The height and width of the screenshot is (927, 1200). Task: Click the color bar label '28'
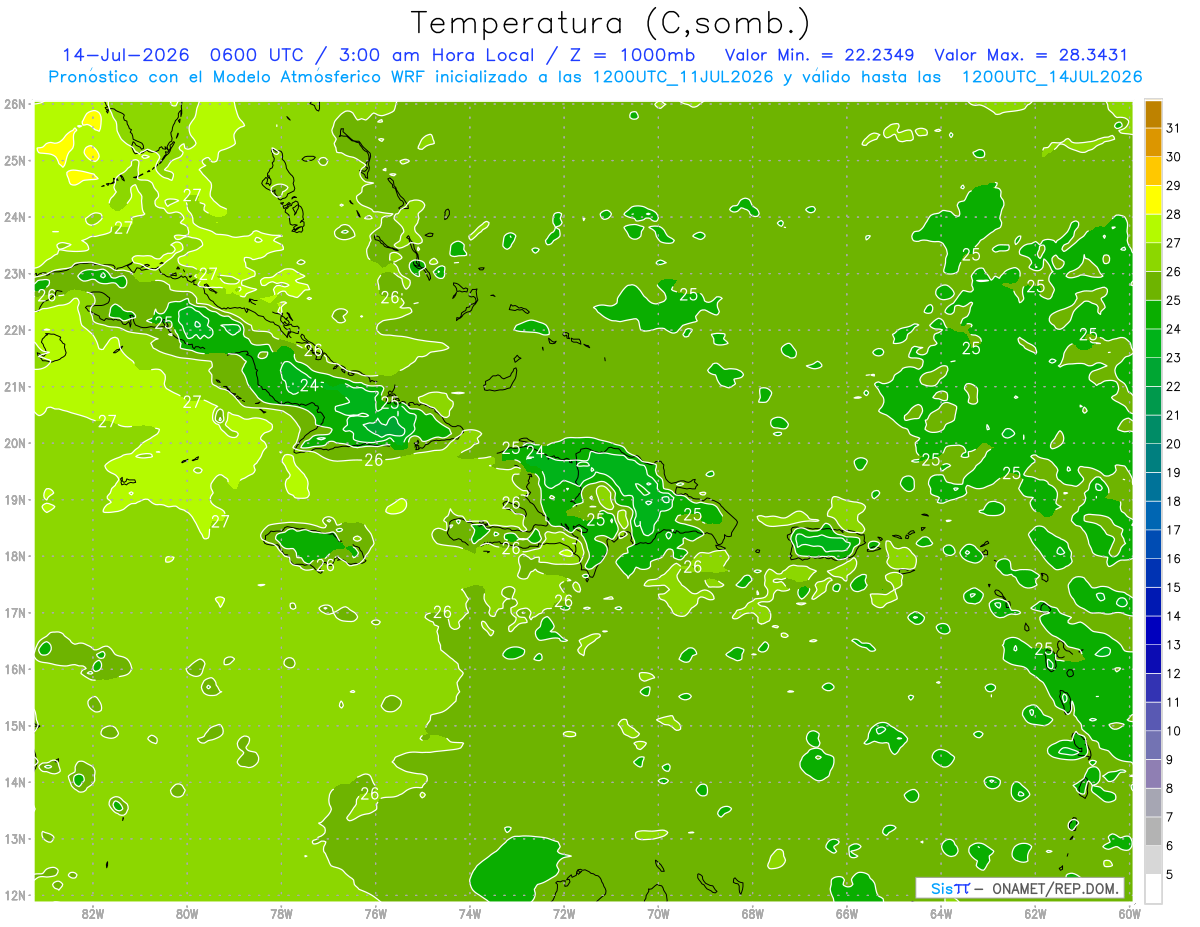coord(1173,214)
